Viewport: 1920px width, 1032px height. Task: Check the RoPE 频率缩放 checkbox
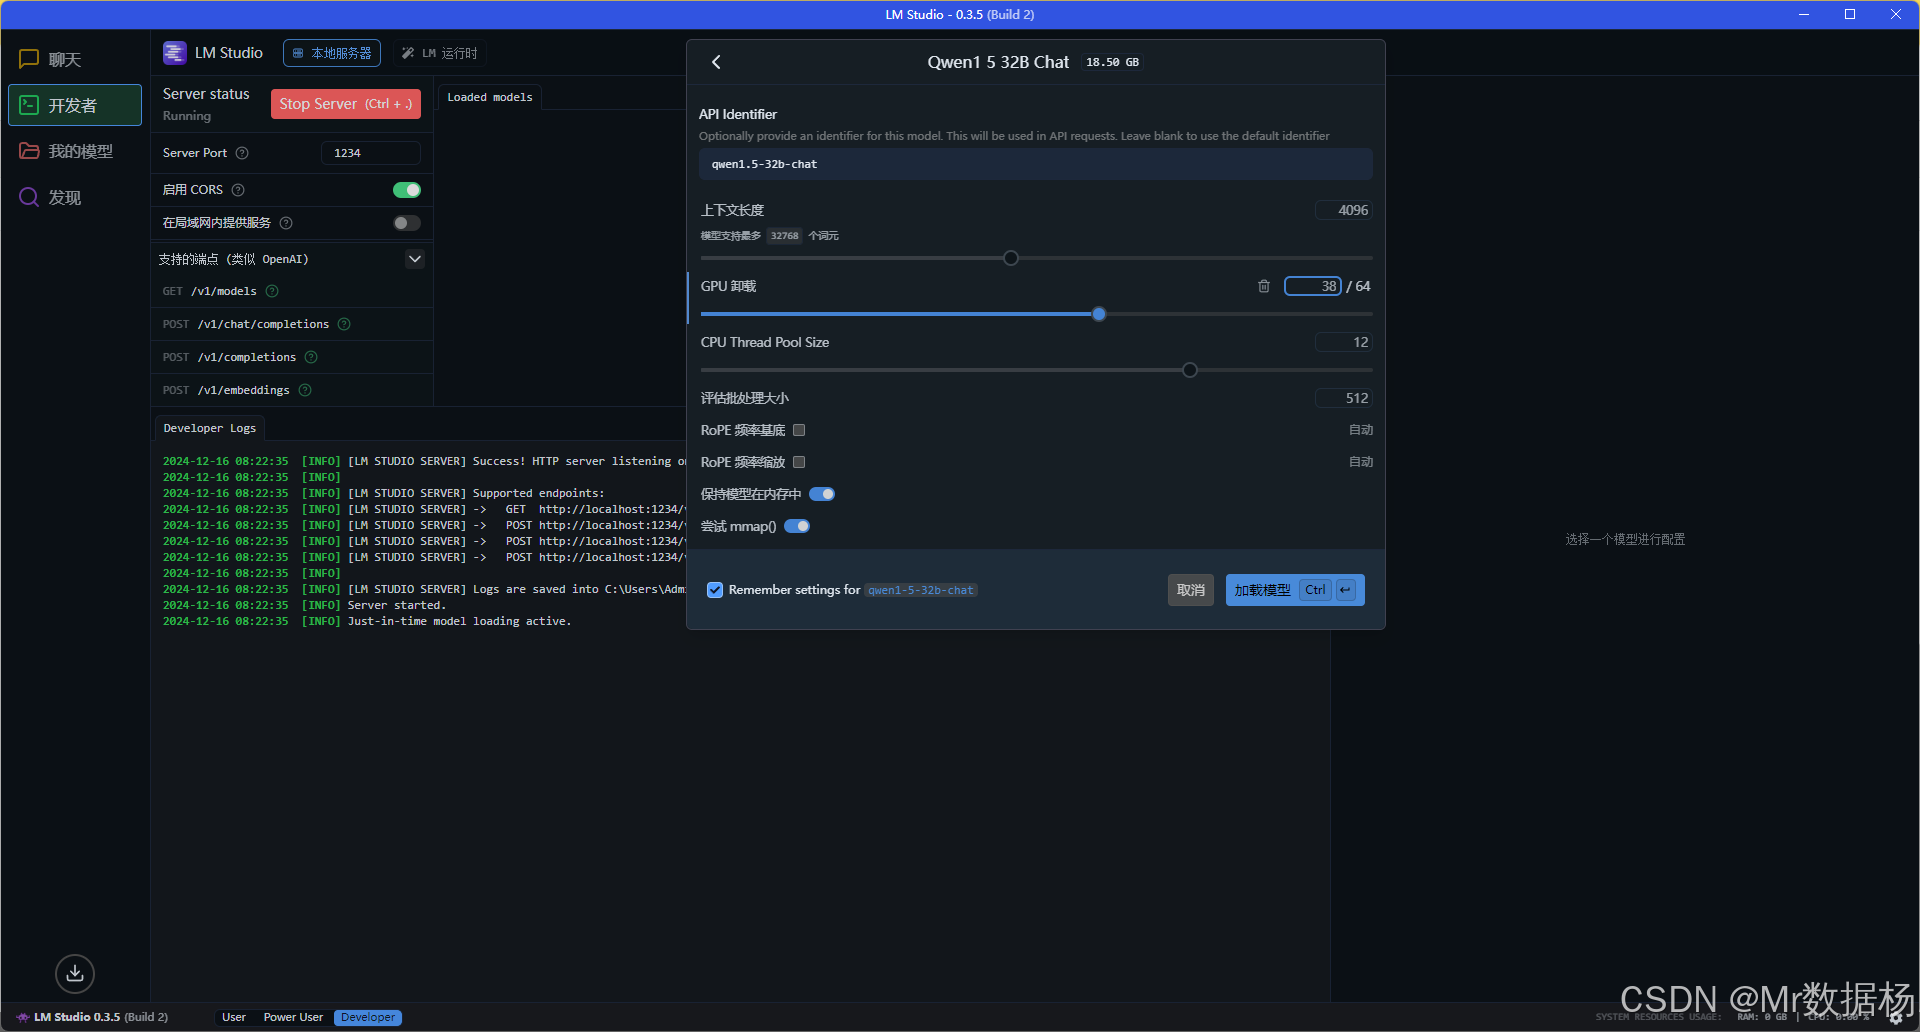(x=799, y=462)
